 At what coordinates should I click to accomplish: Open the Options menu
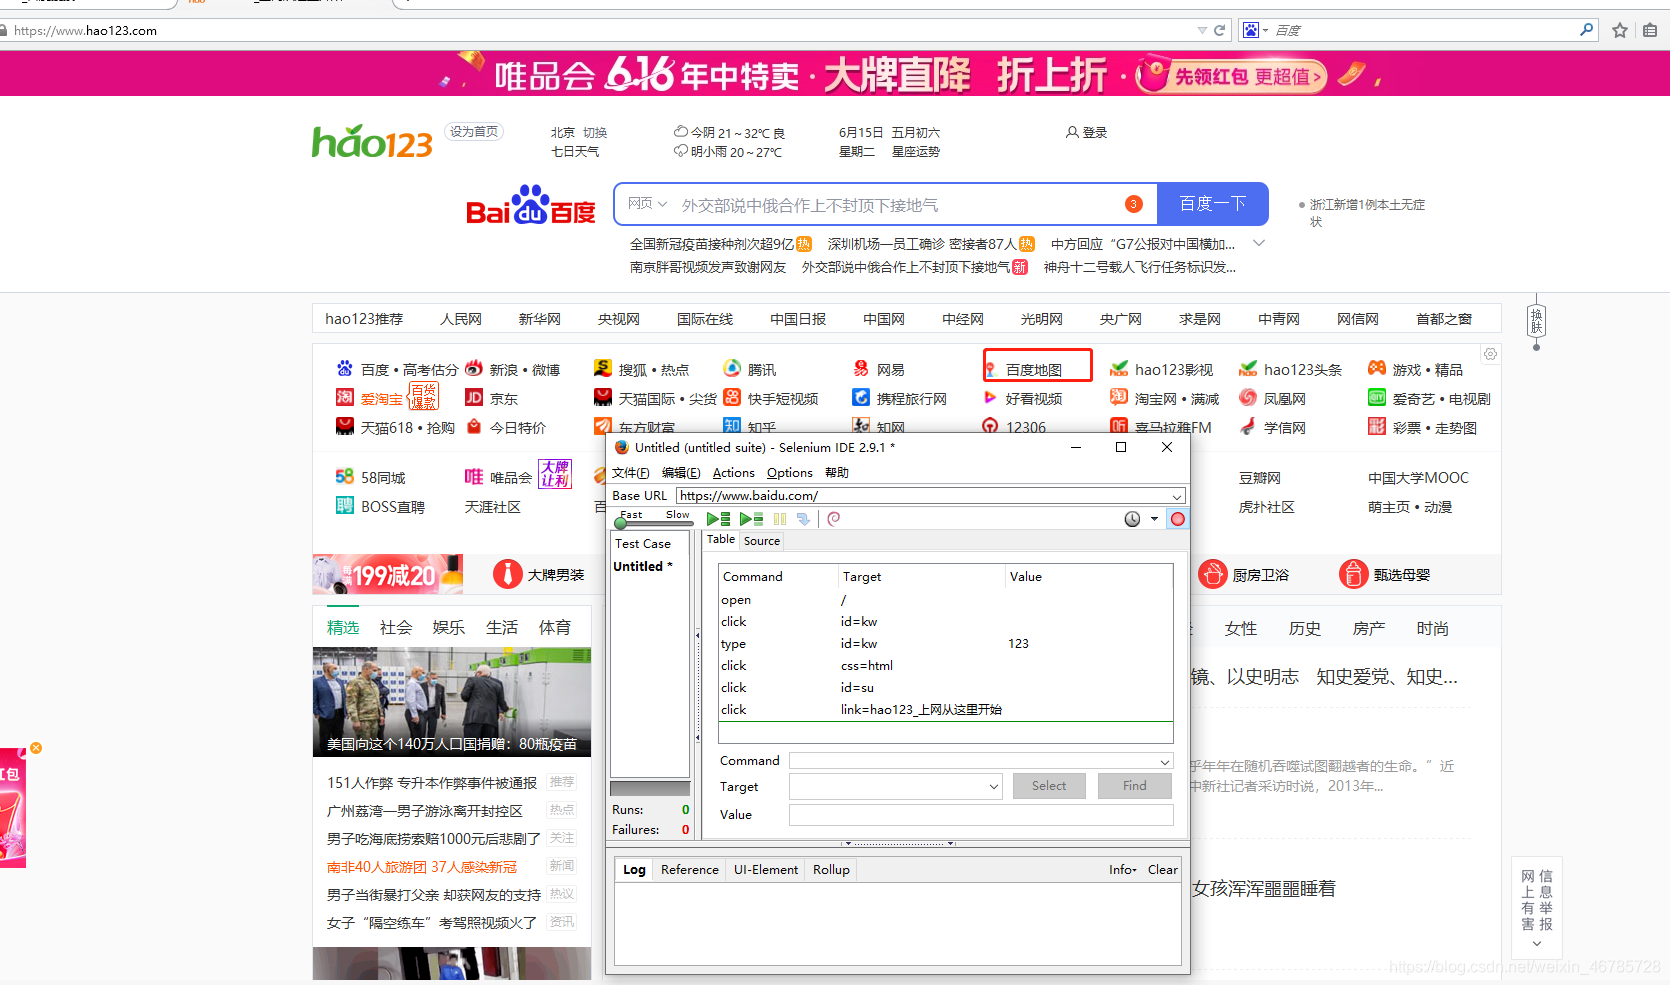click(789, 473)
